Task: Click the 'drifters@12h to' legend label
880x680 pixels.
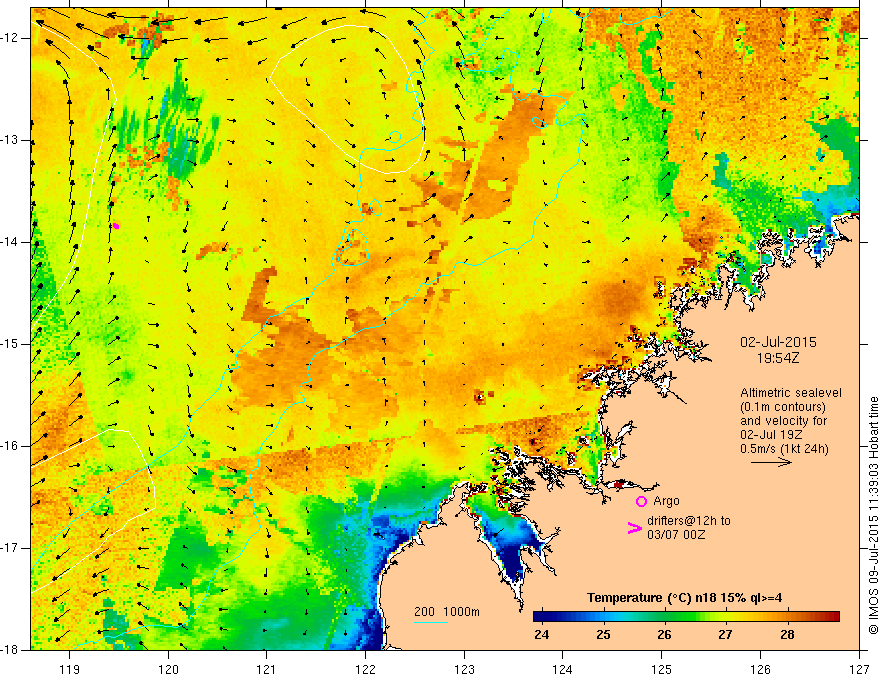Action: tap(689, 521)
